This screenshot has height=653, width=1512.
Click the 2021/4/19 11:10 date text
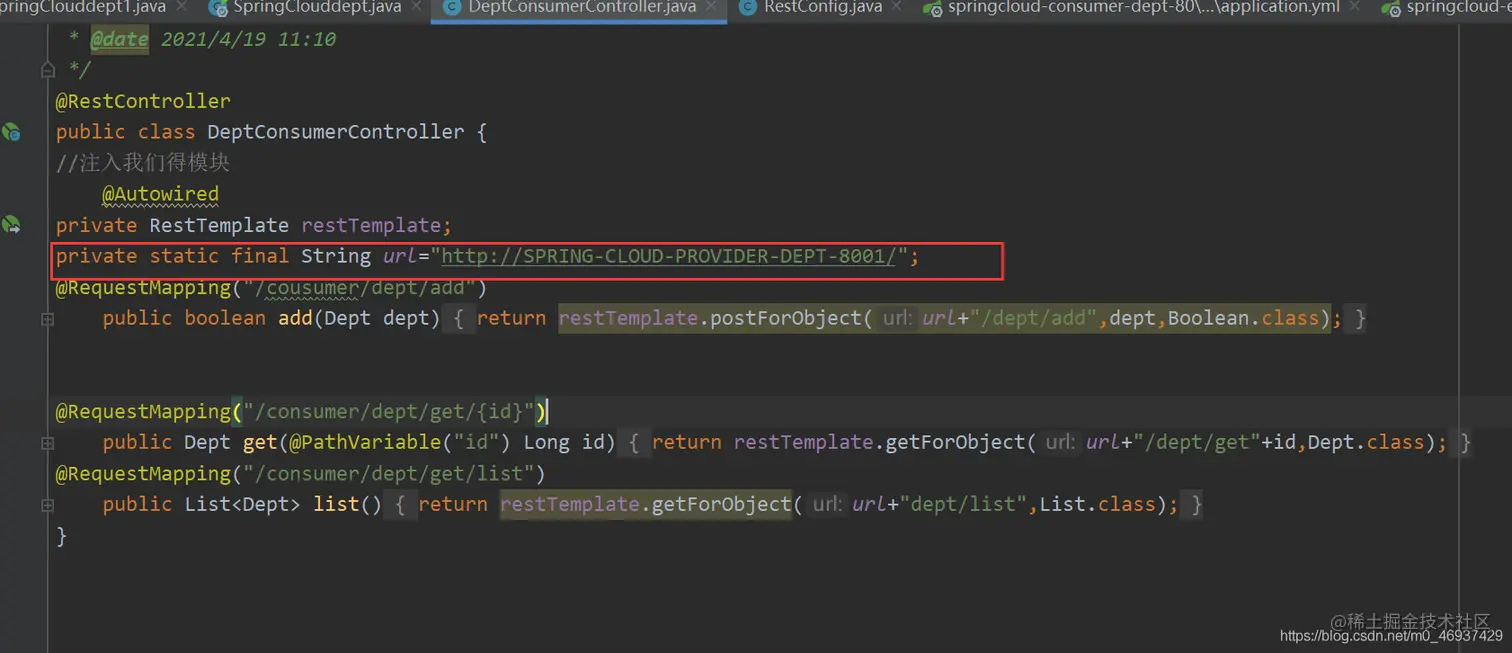pos(248,40)
